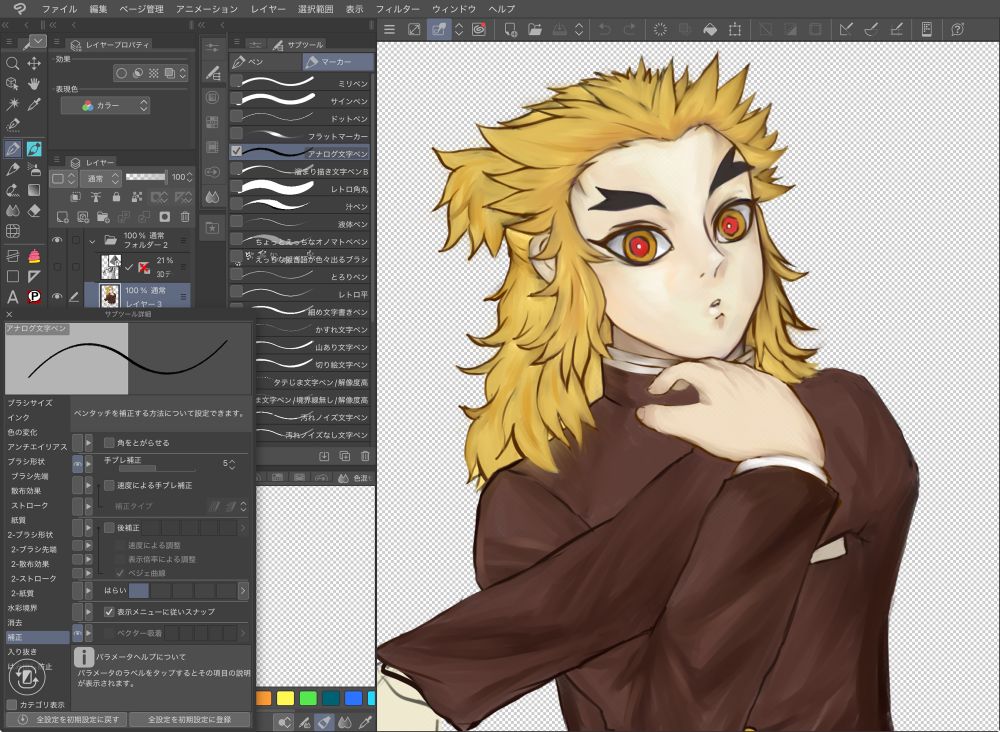Click the help question-mark icon in command bar
Image resolution: width=1000 pixels, height=732 pixels.
[957, 29]
